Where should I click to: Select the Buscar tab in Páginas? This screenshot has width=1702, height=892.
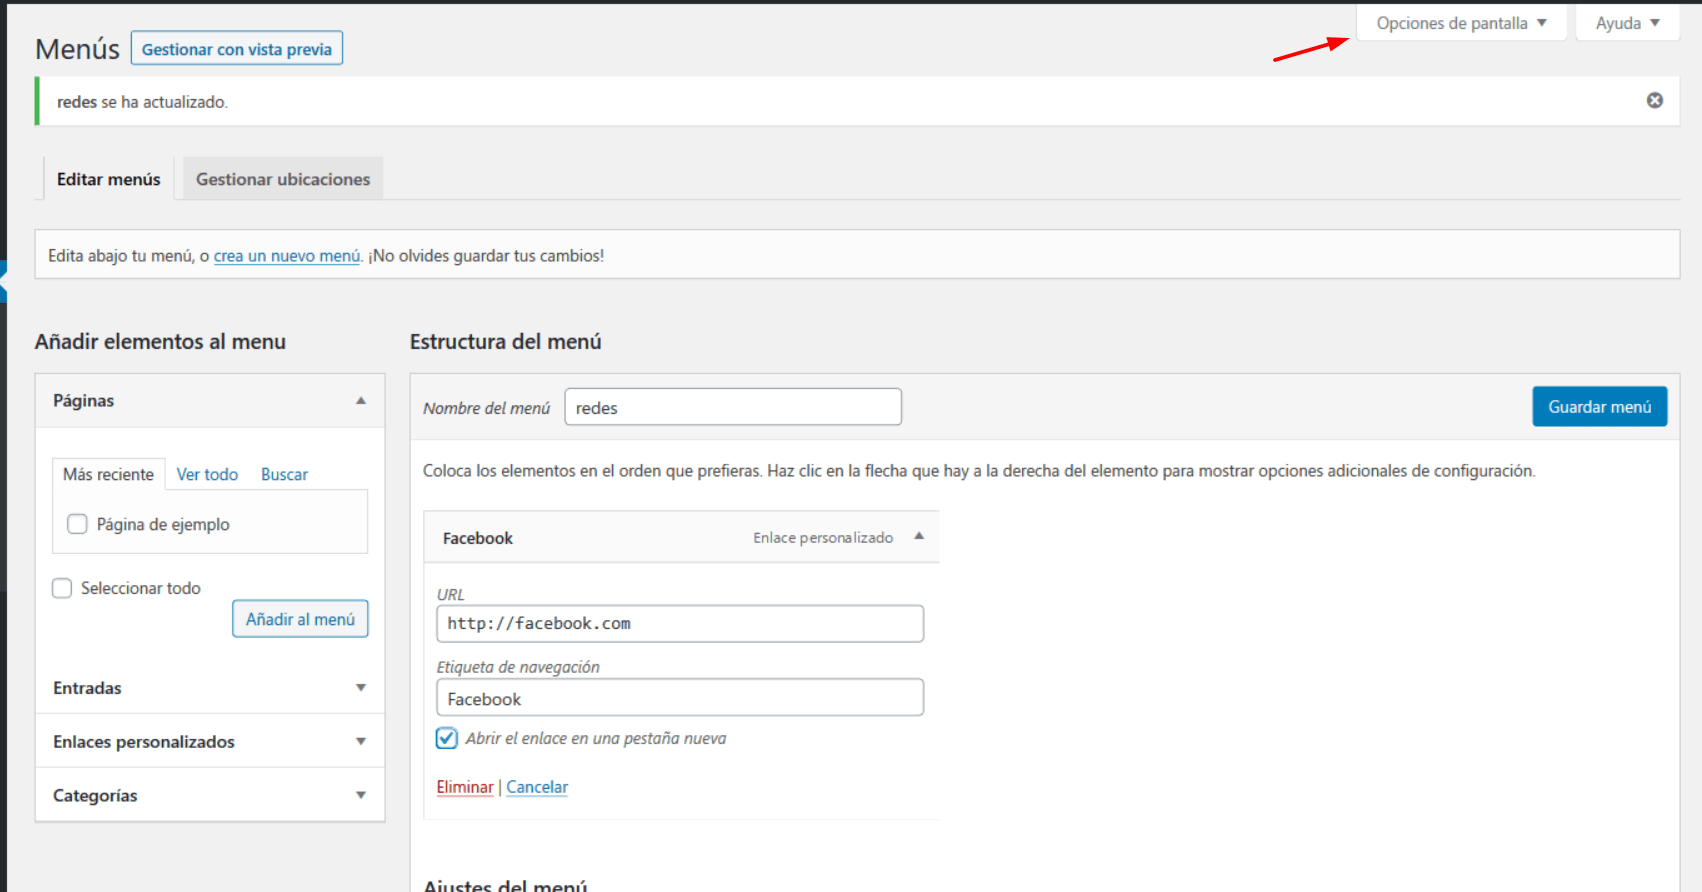tap(284, 474)
